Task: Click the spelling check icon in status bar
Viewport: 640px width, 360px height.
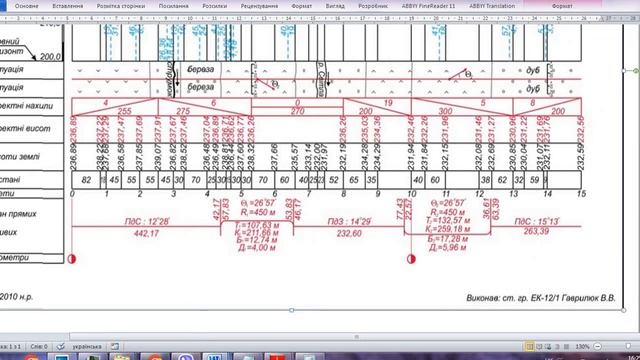Action: pyautogui.click(x=60, y=347)
